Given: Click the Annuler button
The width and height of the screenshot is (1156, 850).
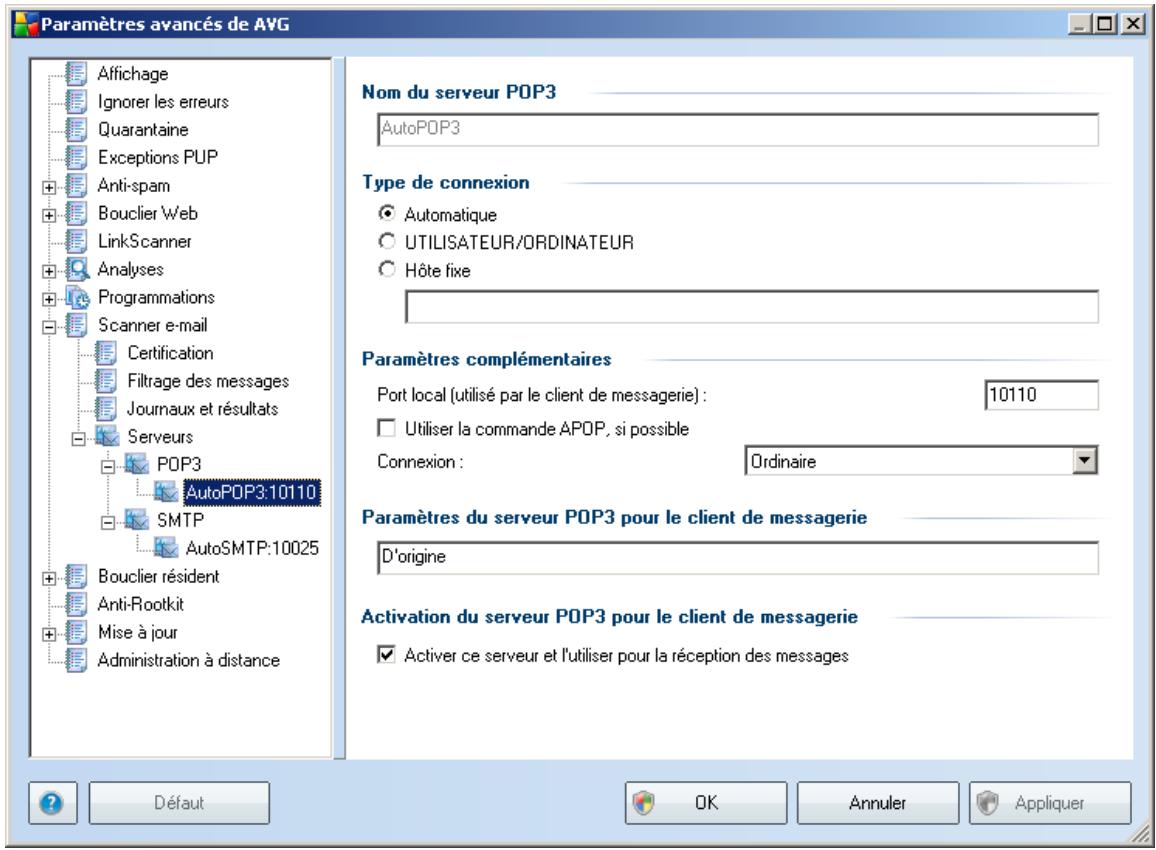Looking at the screenshot, I should coord(877,803).
